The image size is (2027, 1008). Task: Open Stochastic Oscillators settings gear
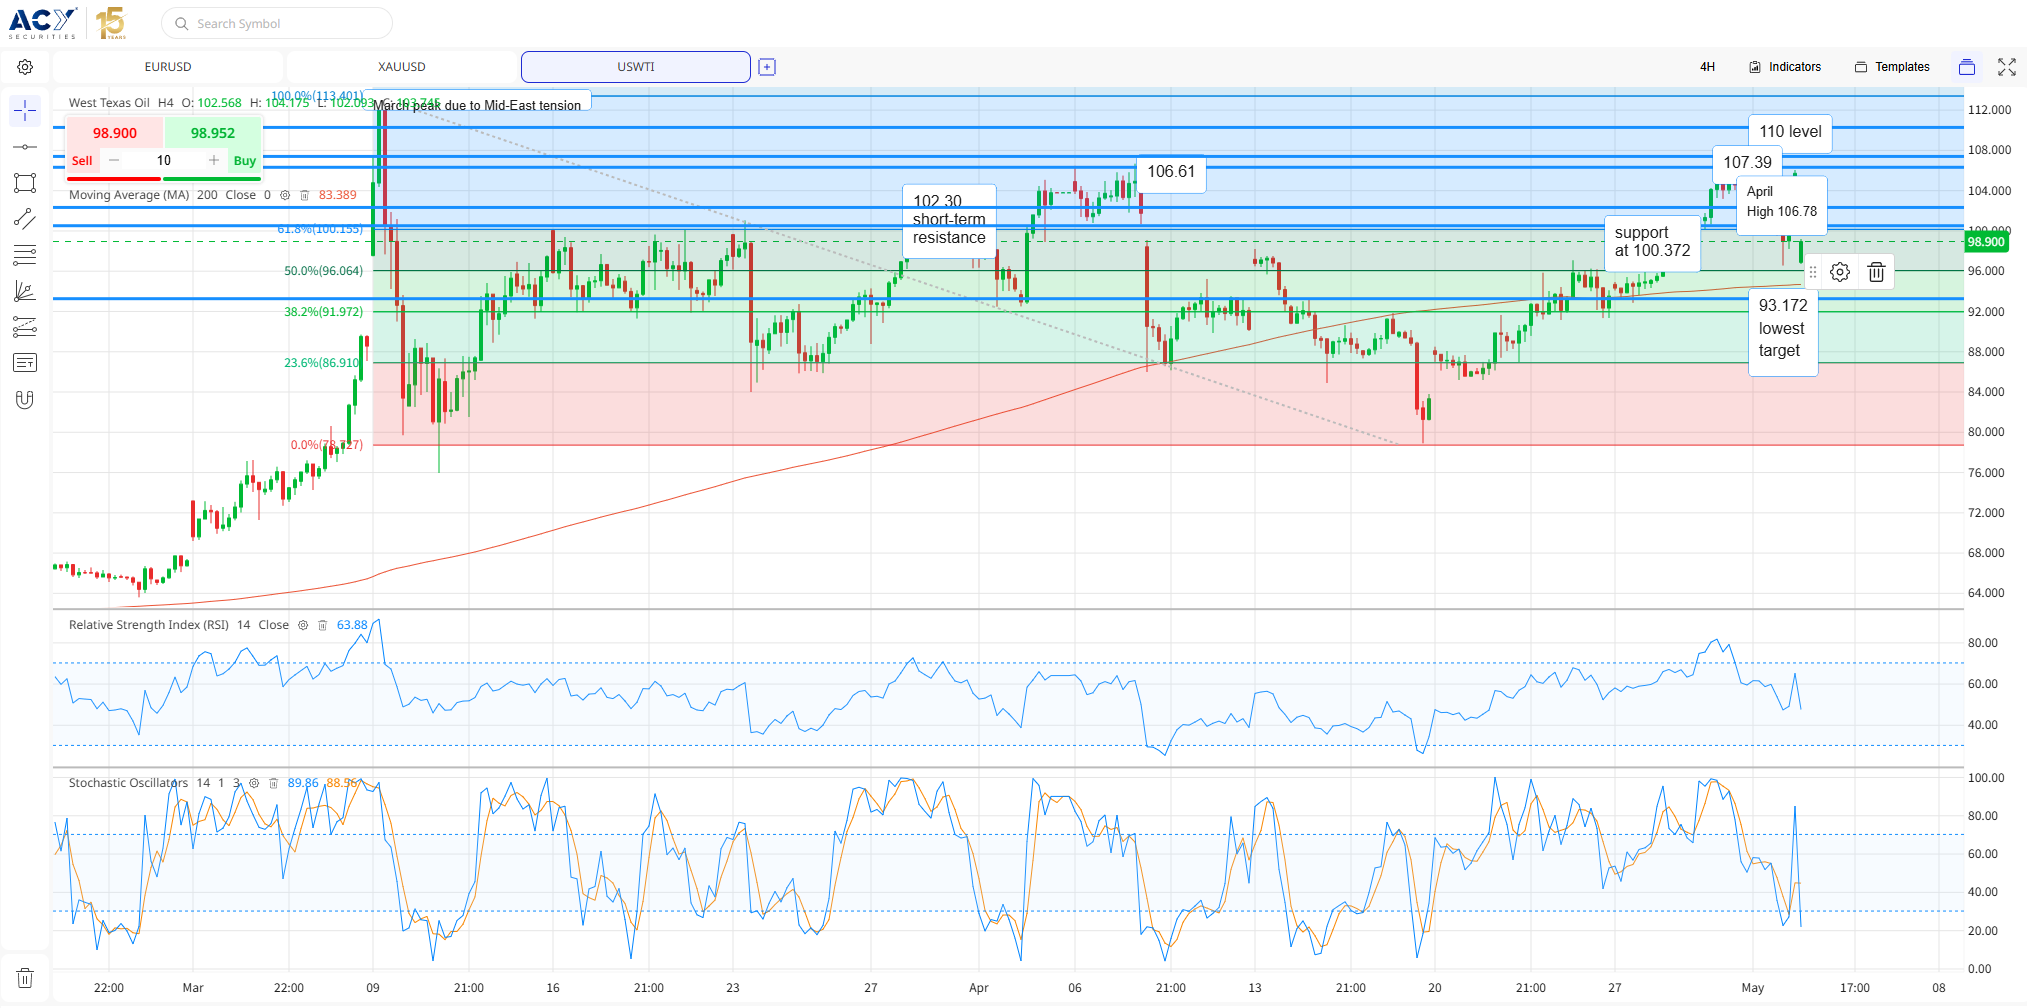(x=254, y=783)
